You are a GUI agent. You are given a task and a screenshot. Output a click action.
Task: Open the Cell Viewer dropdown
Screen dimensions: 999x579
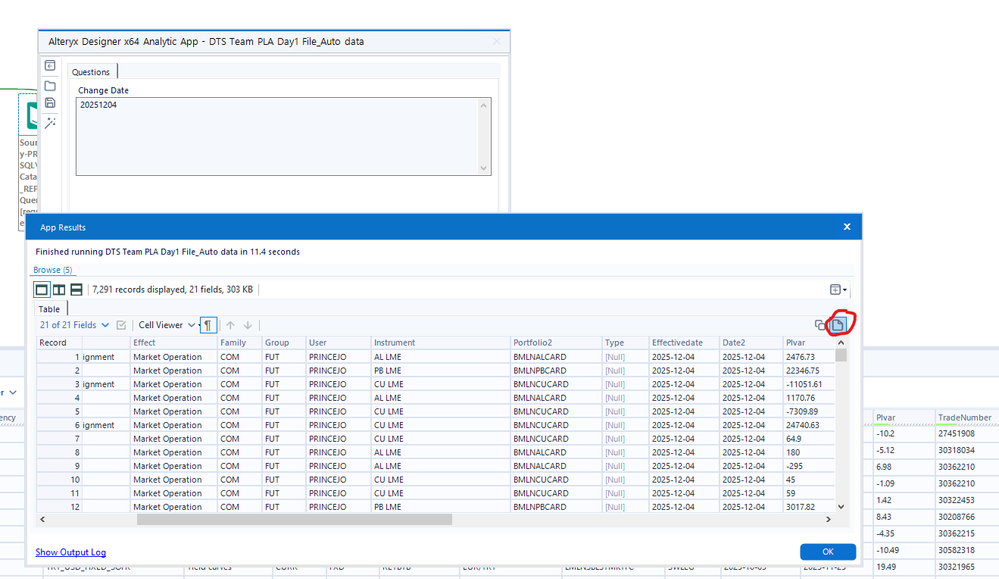[166, 325]
